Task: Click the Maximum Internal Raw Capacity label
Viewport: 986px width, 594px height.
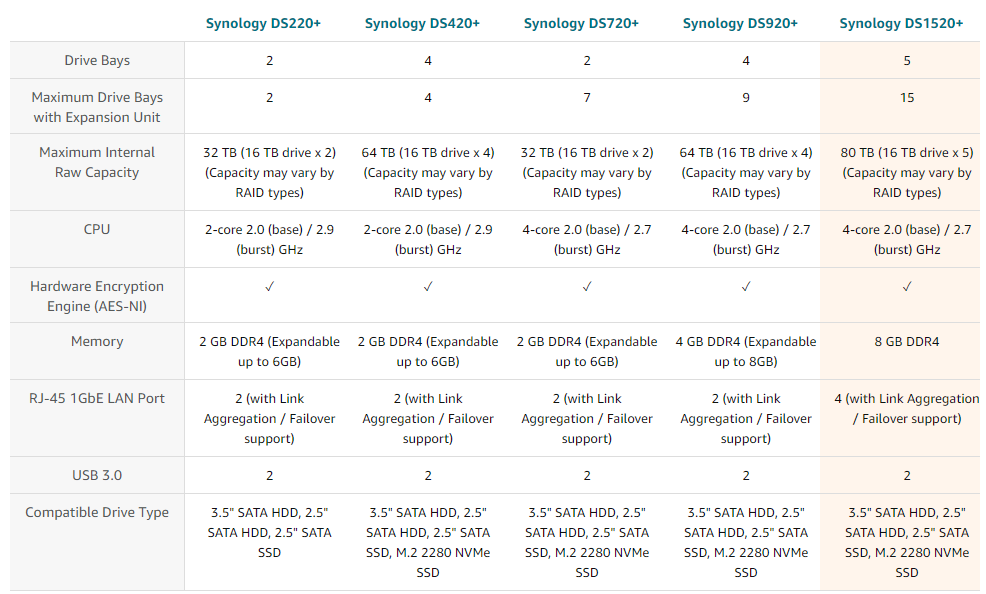Action: point(97,162)
